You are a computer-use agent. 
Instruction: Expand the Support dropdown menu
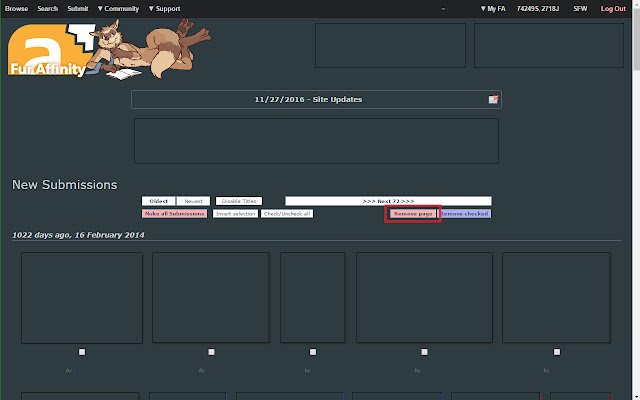click(x=164, y=9)
